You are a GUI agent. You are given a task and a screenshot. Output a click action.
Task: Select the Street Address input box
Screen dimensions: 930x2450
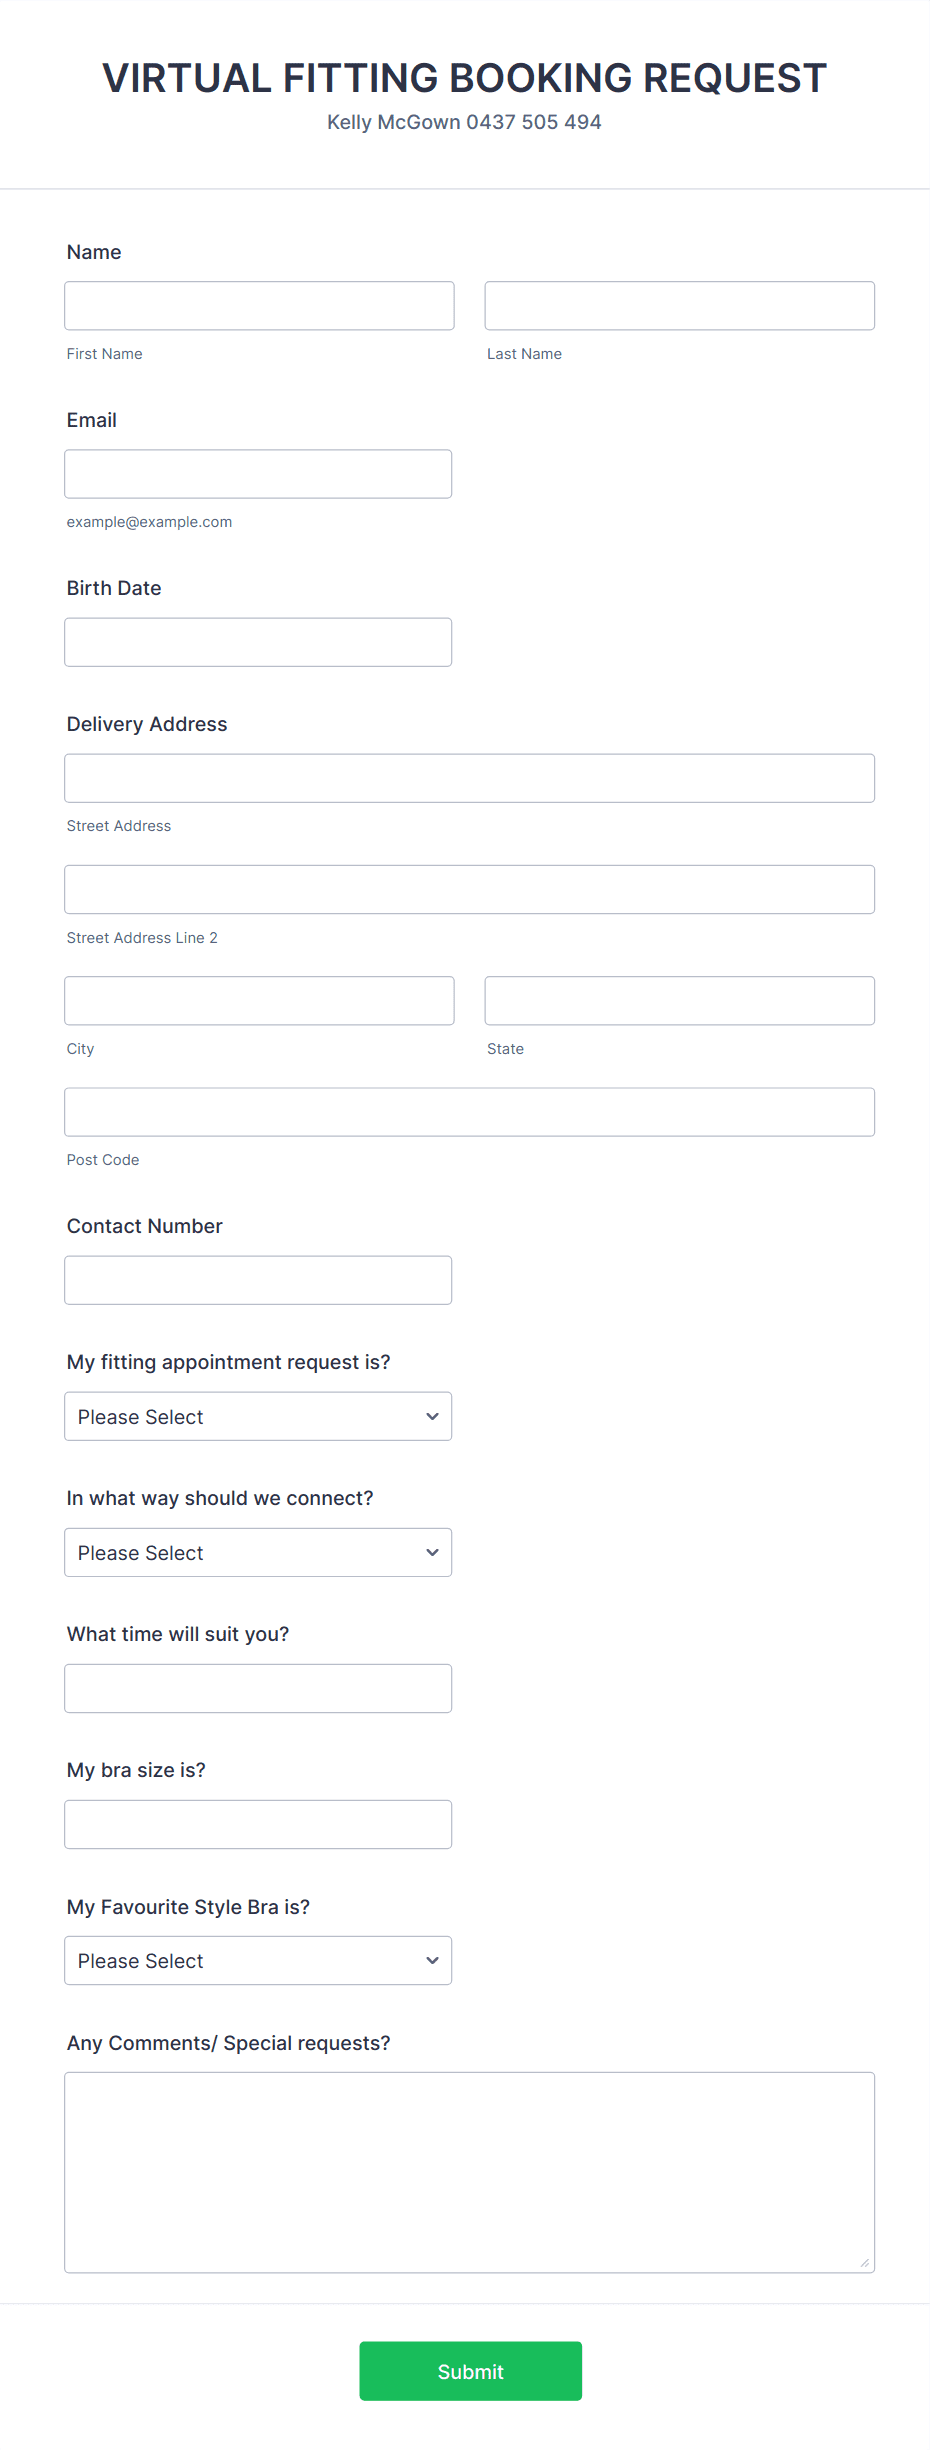469,778
